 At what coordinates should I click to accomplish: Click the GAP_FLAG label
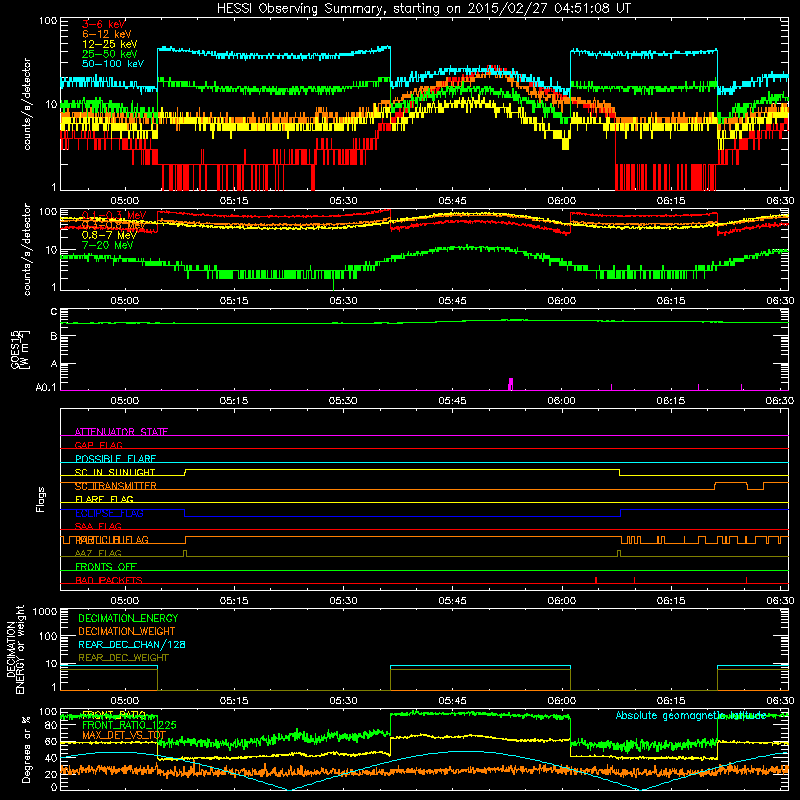click(x=98, y=445)
